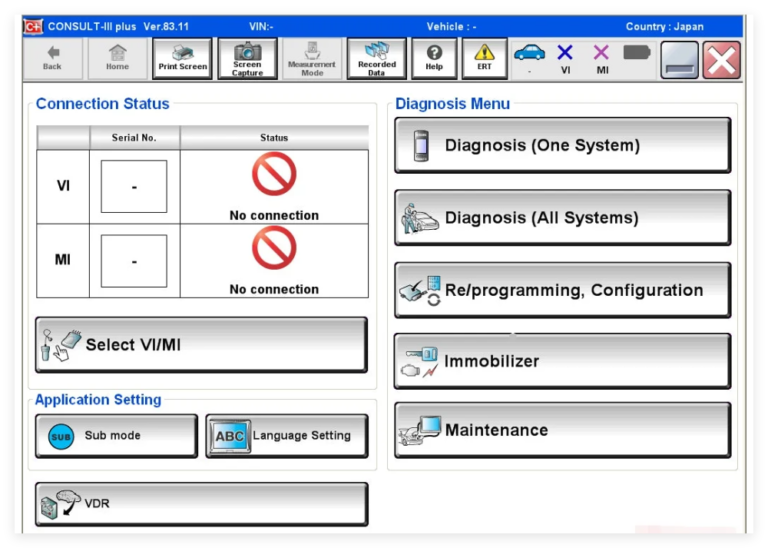Open the Immobilizer menu
This screenshot has width=768, height=548.
(x=563, y=361)
